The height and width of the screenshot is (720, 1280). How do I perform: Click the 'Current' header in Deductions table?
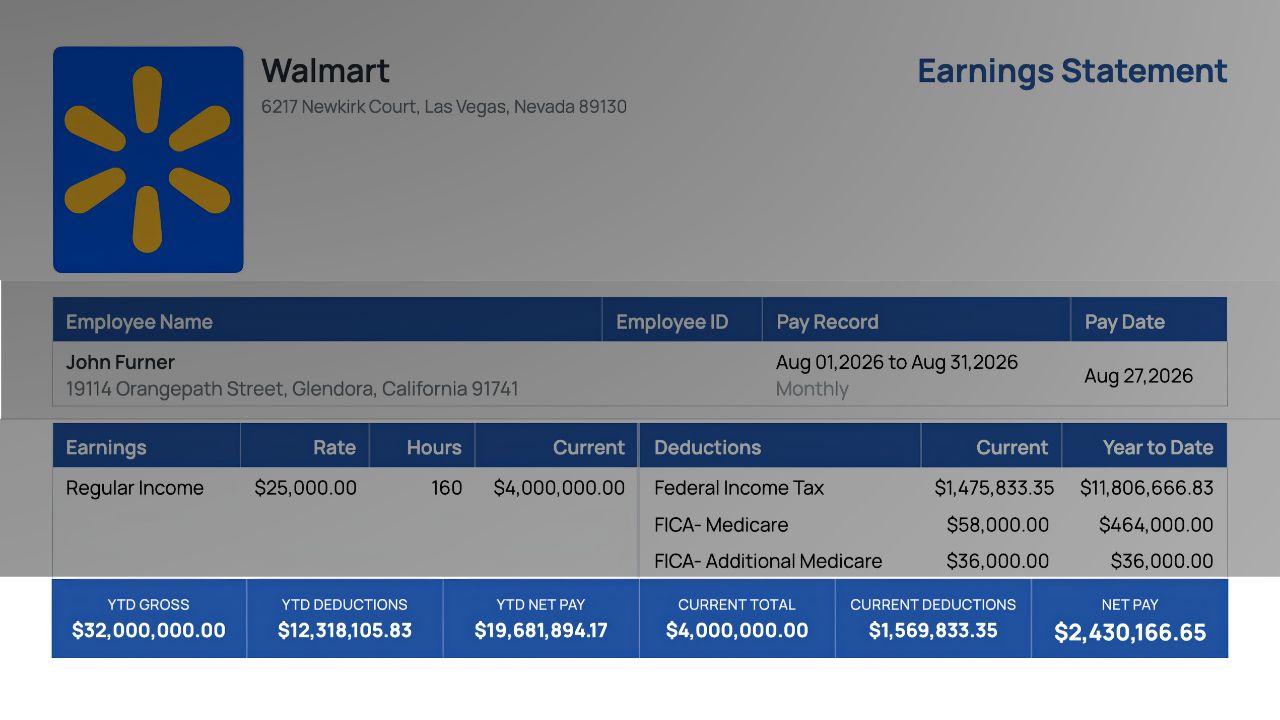point(1012,447)
